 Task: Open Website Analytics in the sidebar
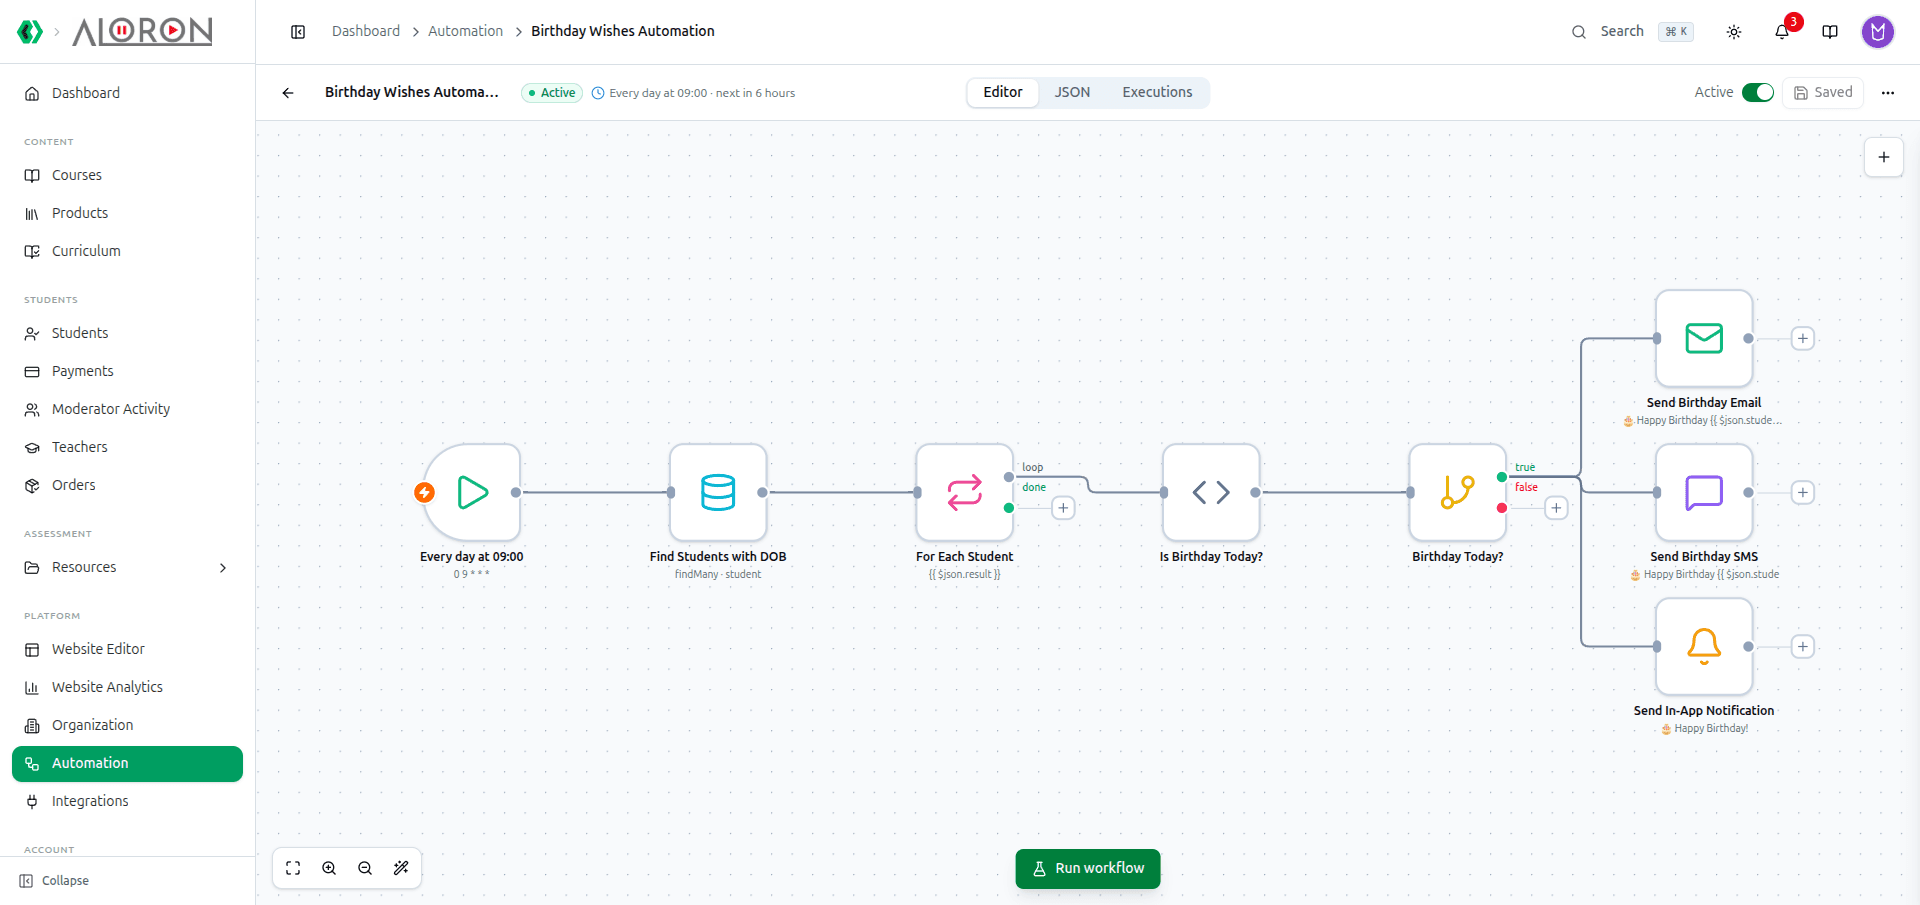(x=127, y=687)
